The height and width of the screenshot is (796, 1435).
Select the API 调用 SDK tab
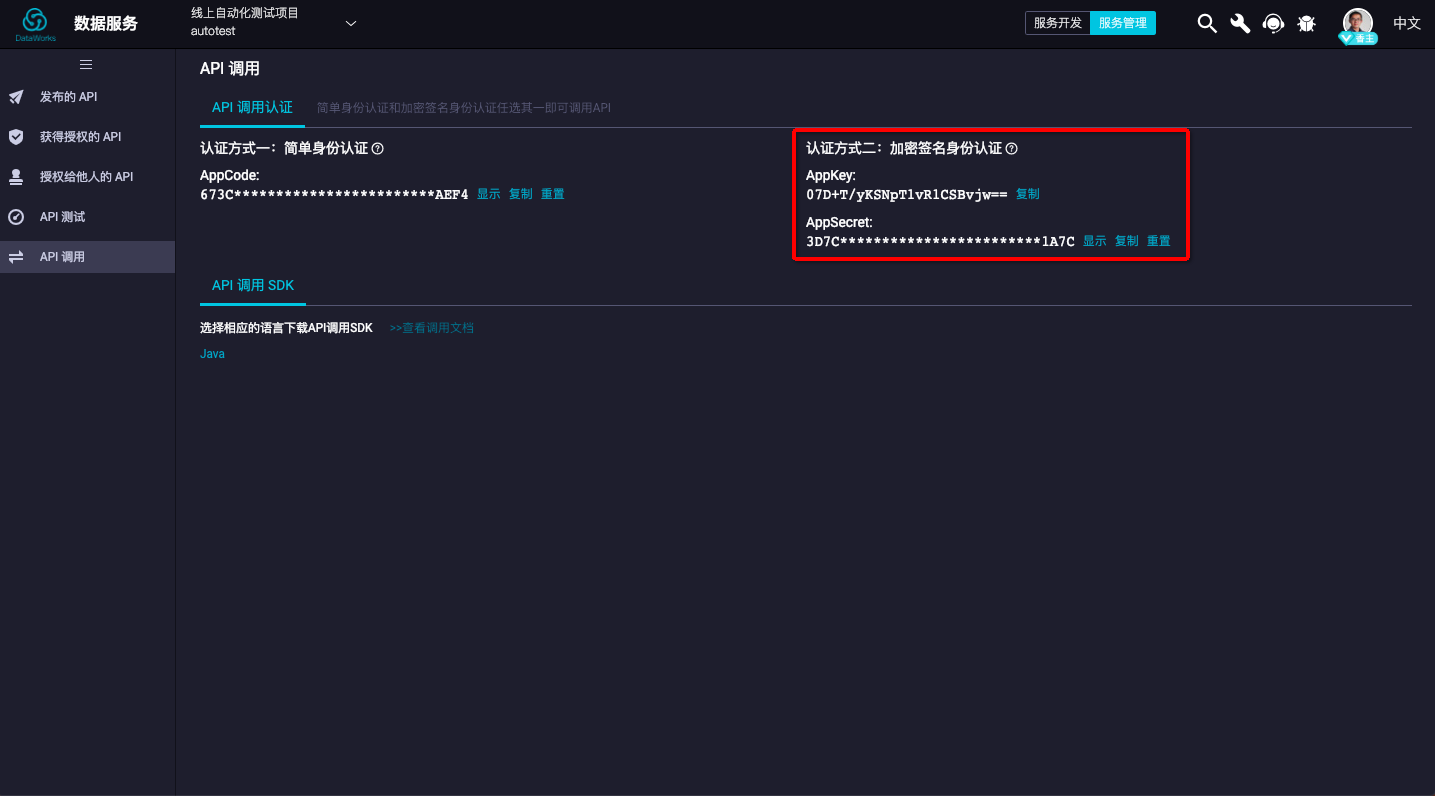(x=253, y=285)
